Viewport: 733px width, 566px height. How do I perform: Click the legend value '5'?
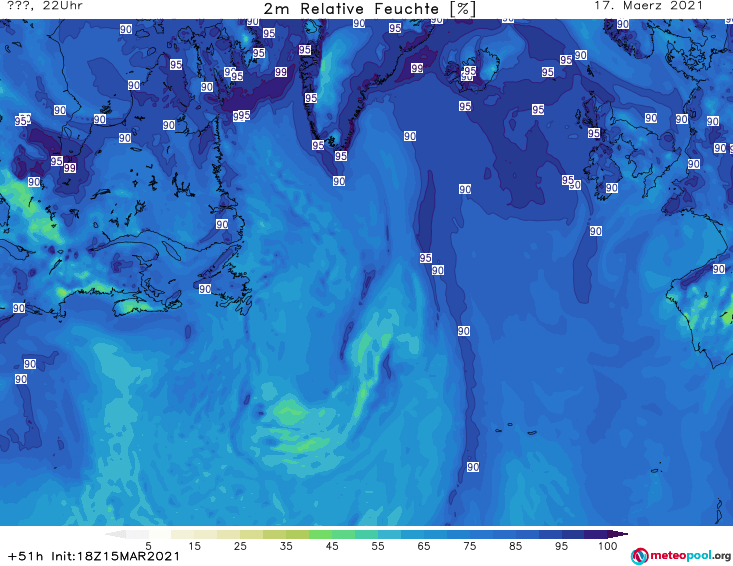click(148, 546)
